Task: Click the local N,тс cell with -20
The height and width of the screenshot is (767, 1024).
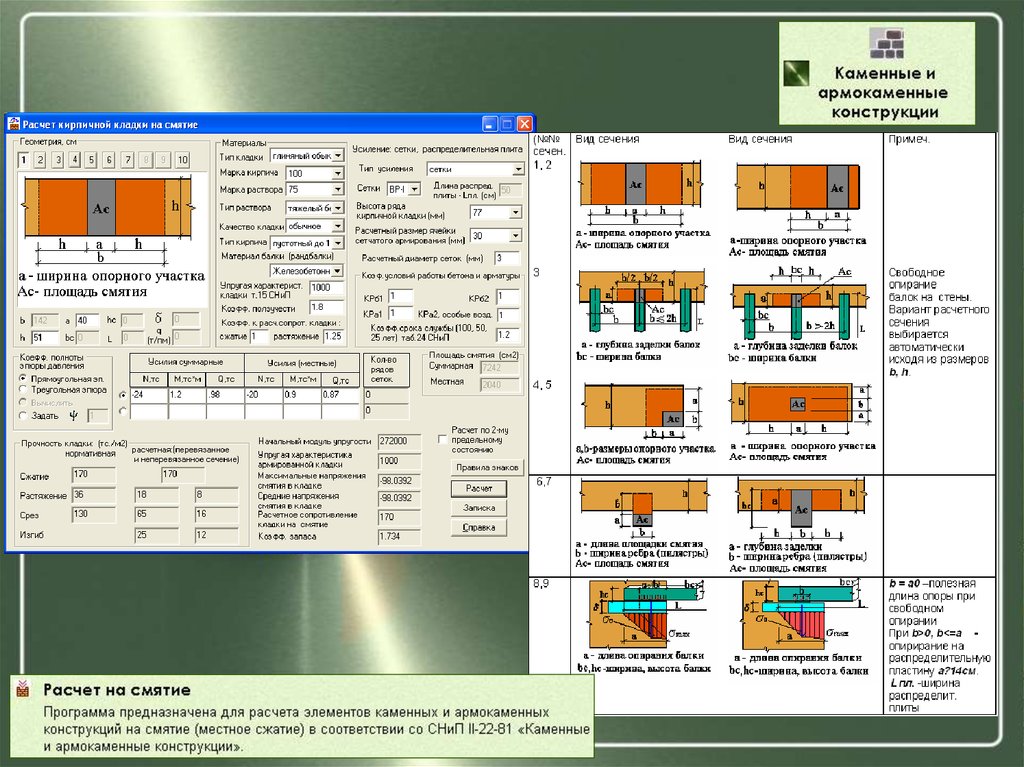Action: 264,395
